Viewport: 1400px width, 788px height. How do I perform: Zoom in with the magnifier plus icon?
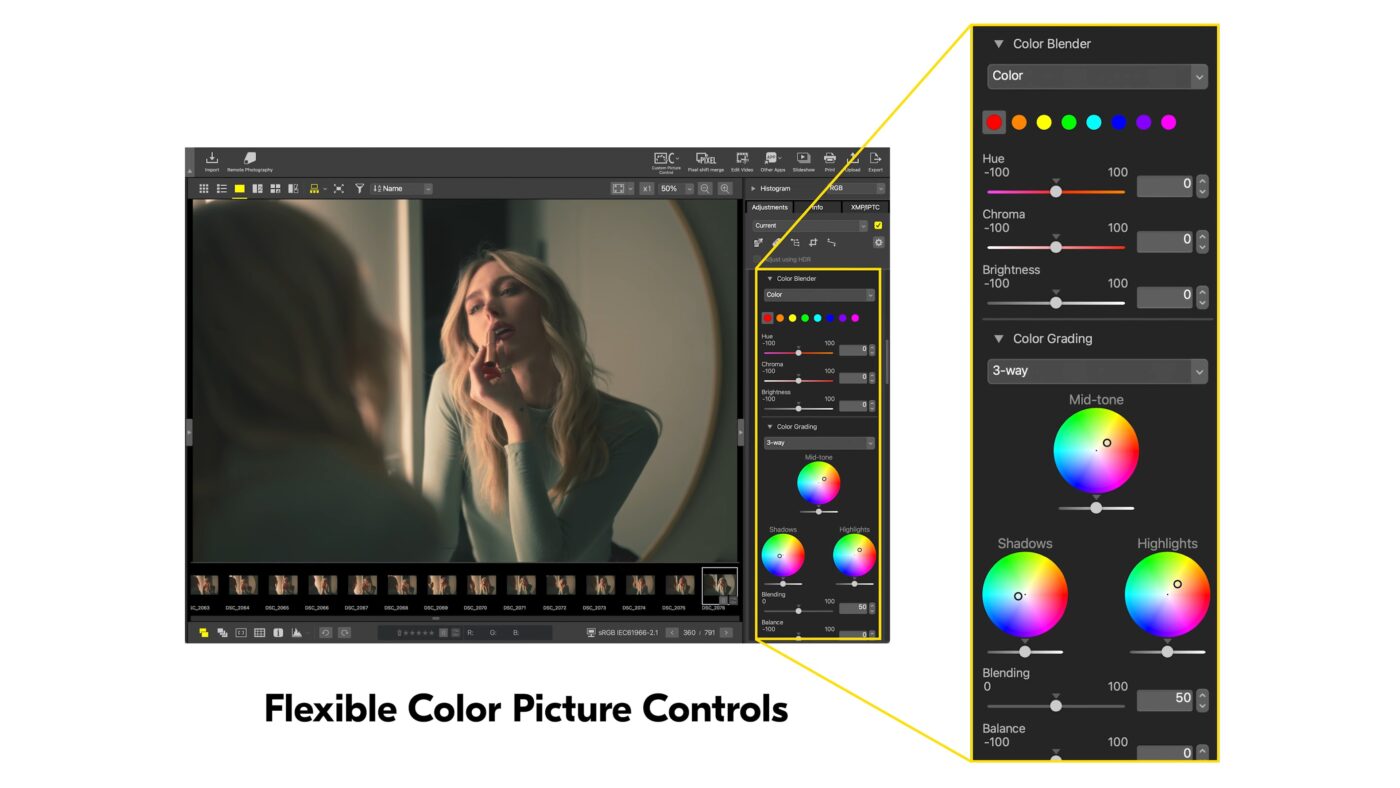(x=725, y=189)
